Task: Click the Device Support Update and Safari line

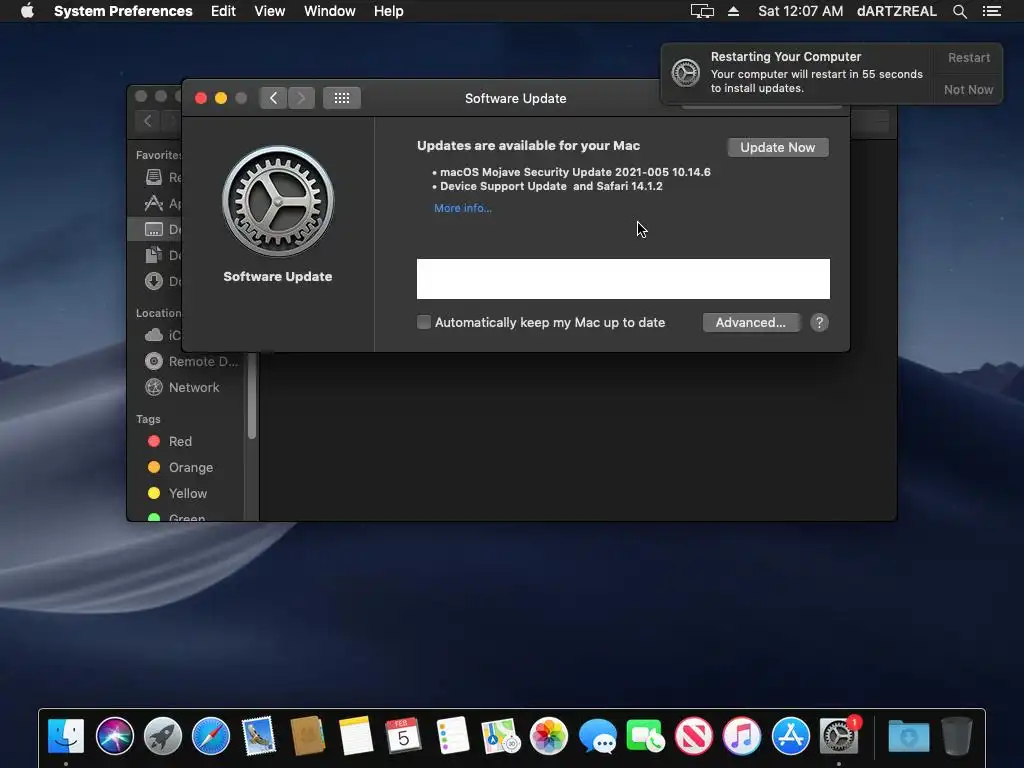Action: pos(551,186)
